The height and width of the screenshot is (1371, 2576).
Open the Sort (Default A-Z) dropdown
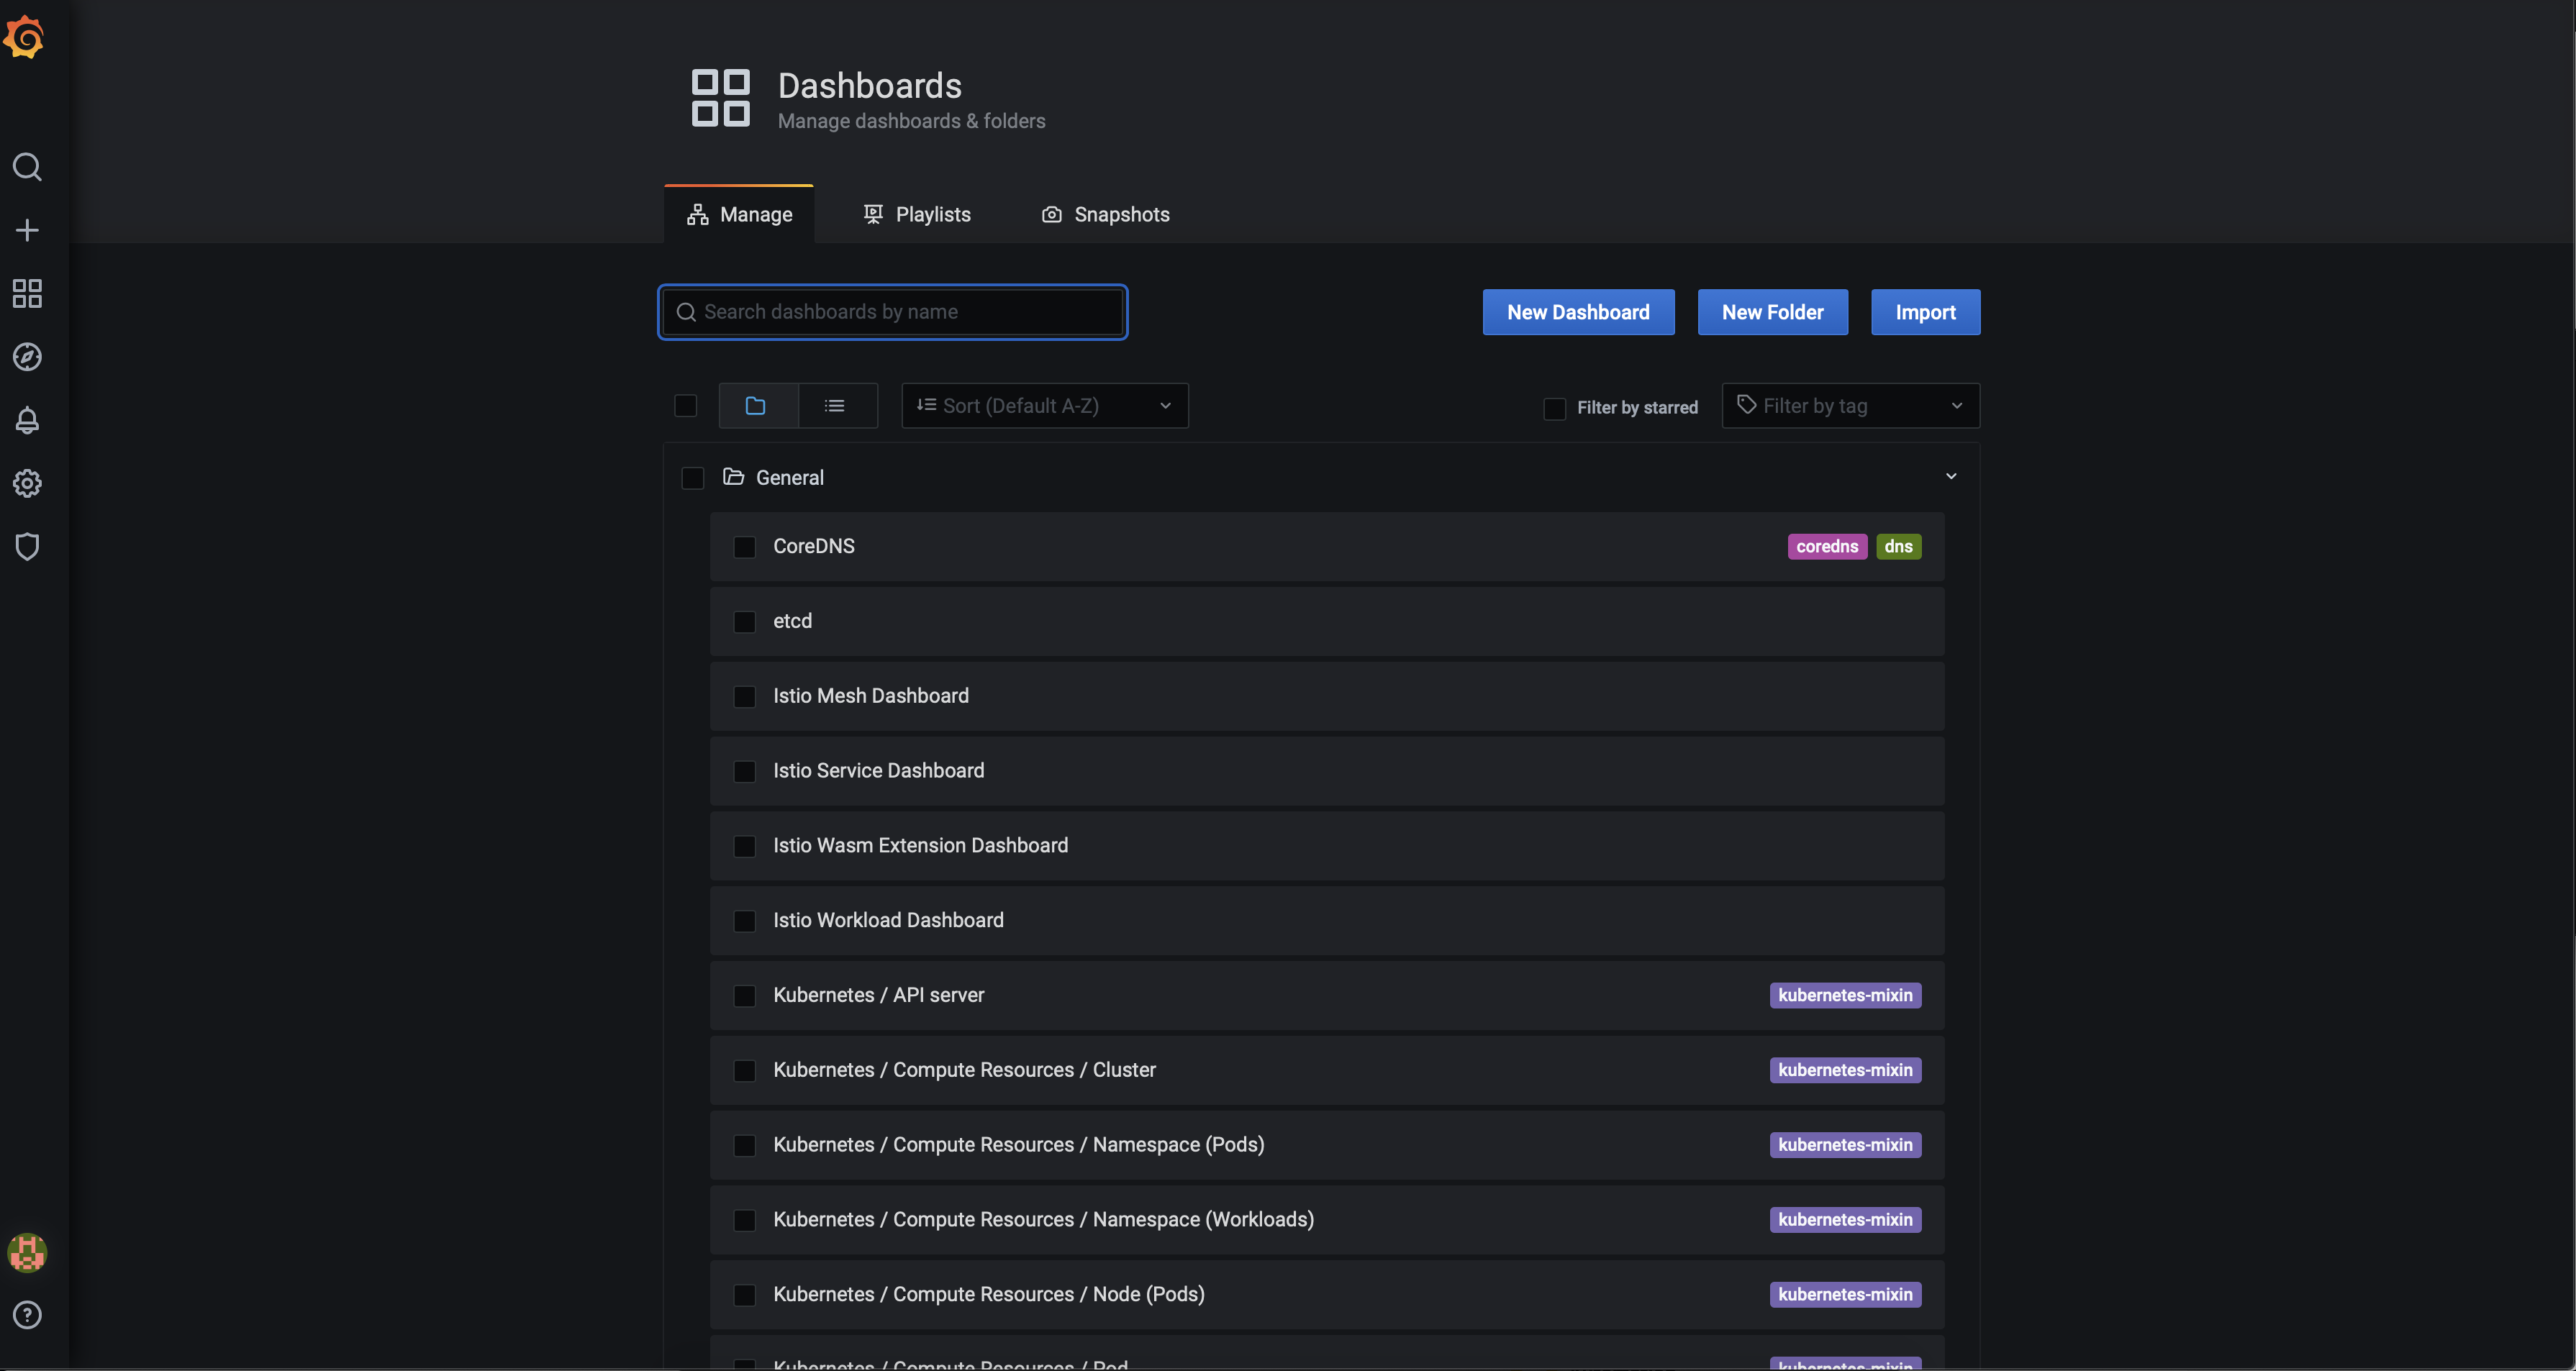tap(1044, 406)
